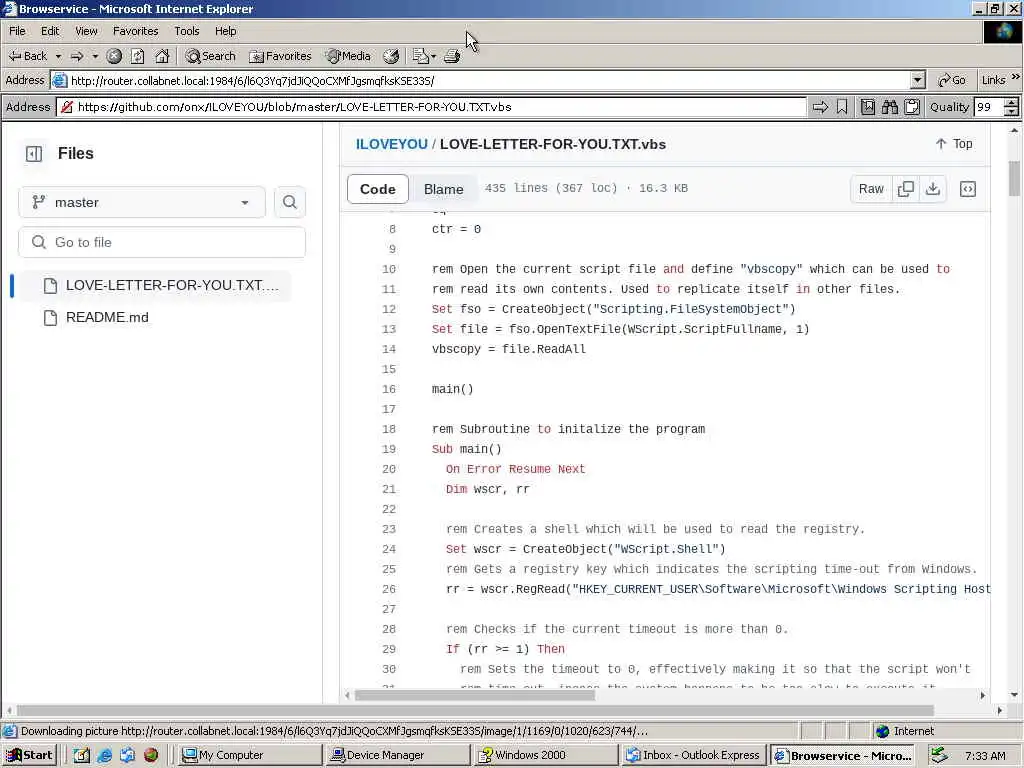Click the Go to file input
Viewport: 1024px width, 768px height.
161,242
